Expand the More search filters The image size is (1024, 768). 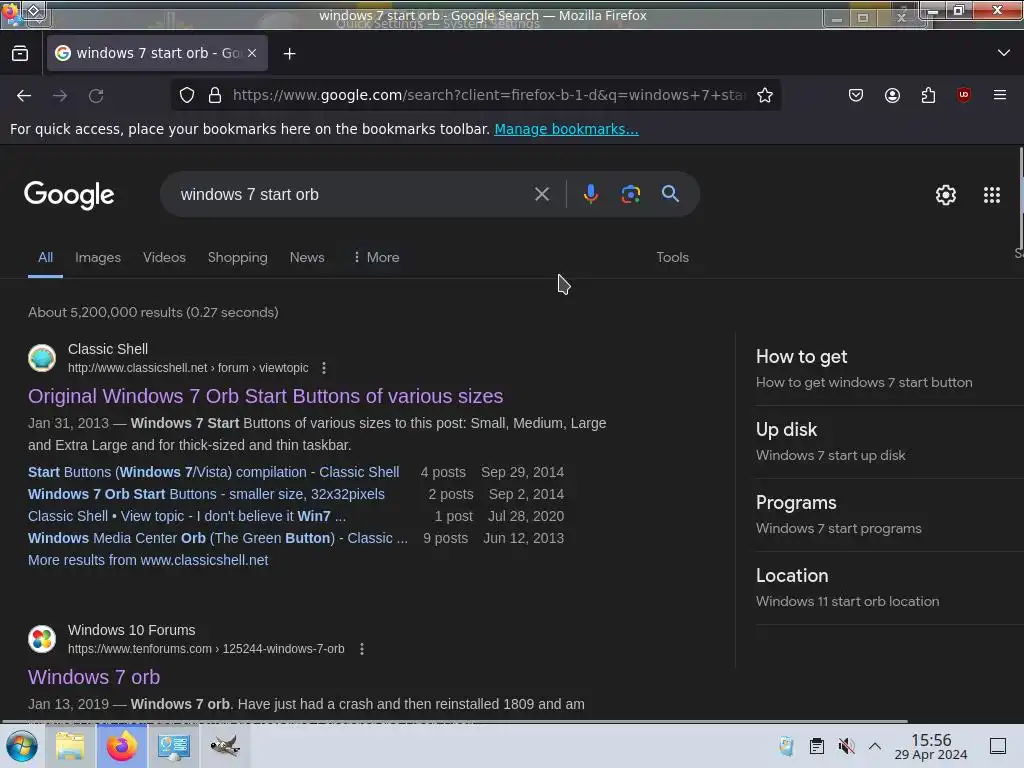376,257
